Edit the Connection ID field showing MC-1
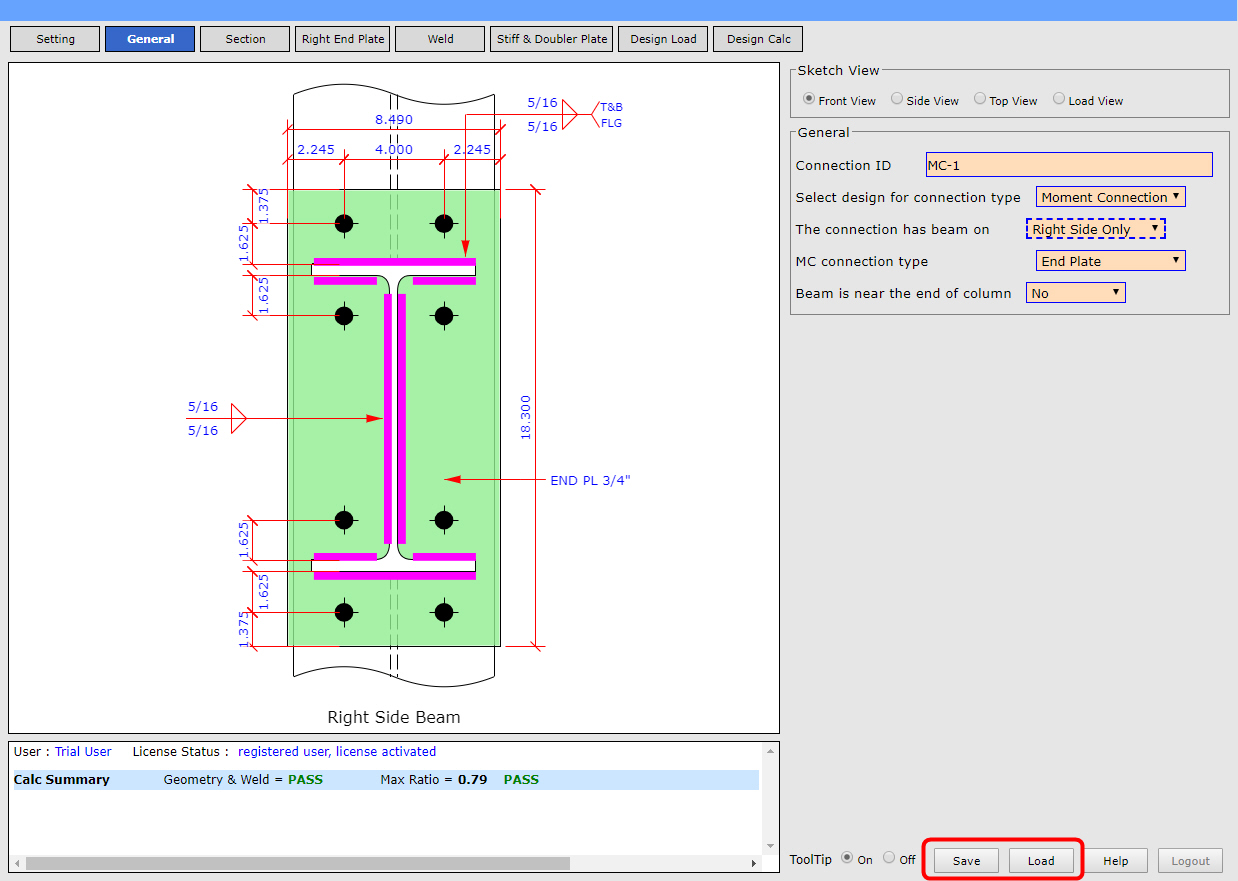This screenshot has height=881, width=1238. [1068, 164]
